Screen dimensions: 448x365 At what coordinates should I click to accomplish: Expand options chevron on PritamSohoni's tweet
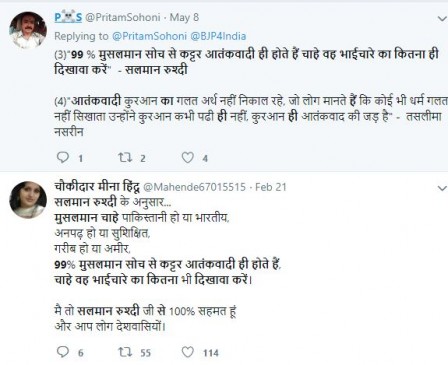(x=442, y=19)
